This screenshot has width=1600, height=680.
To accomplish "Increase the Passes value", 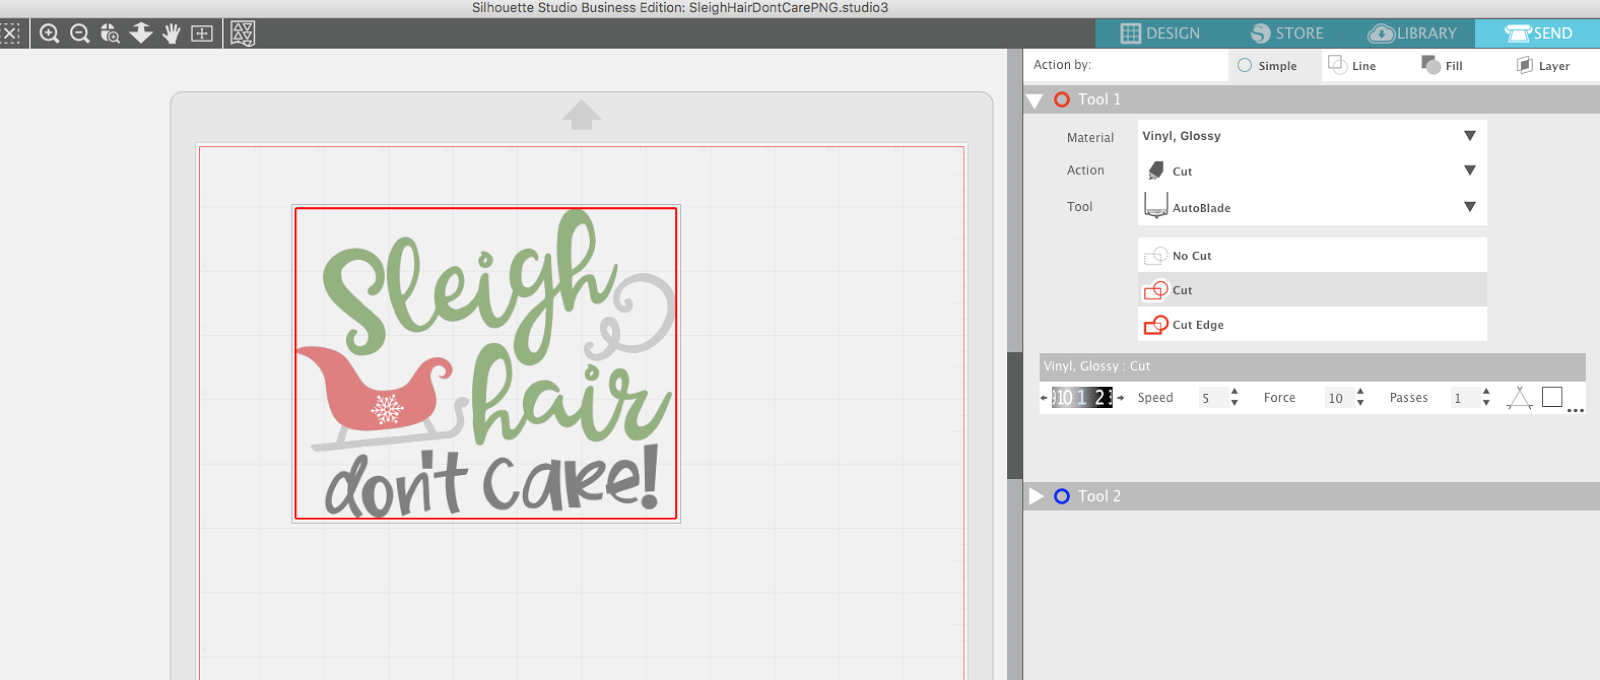I will [1486, 392].
